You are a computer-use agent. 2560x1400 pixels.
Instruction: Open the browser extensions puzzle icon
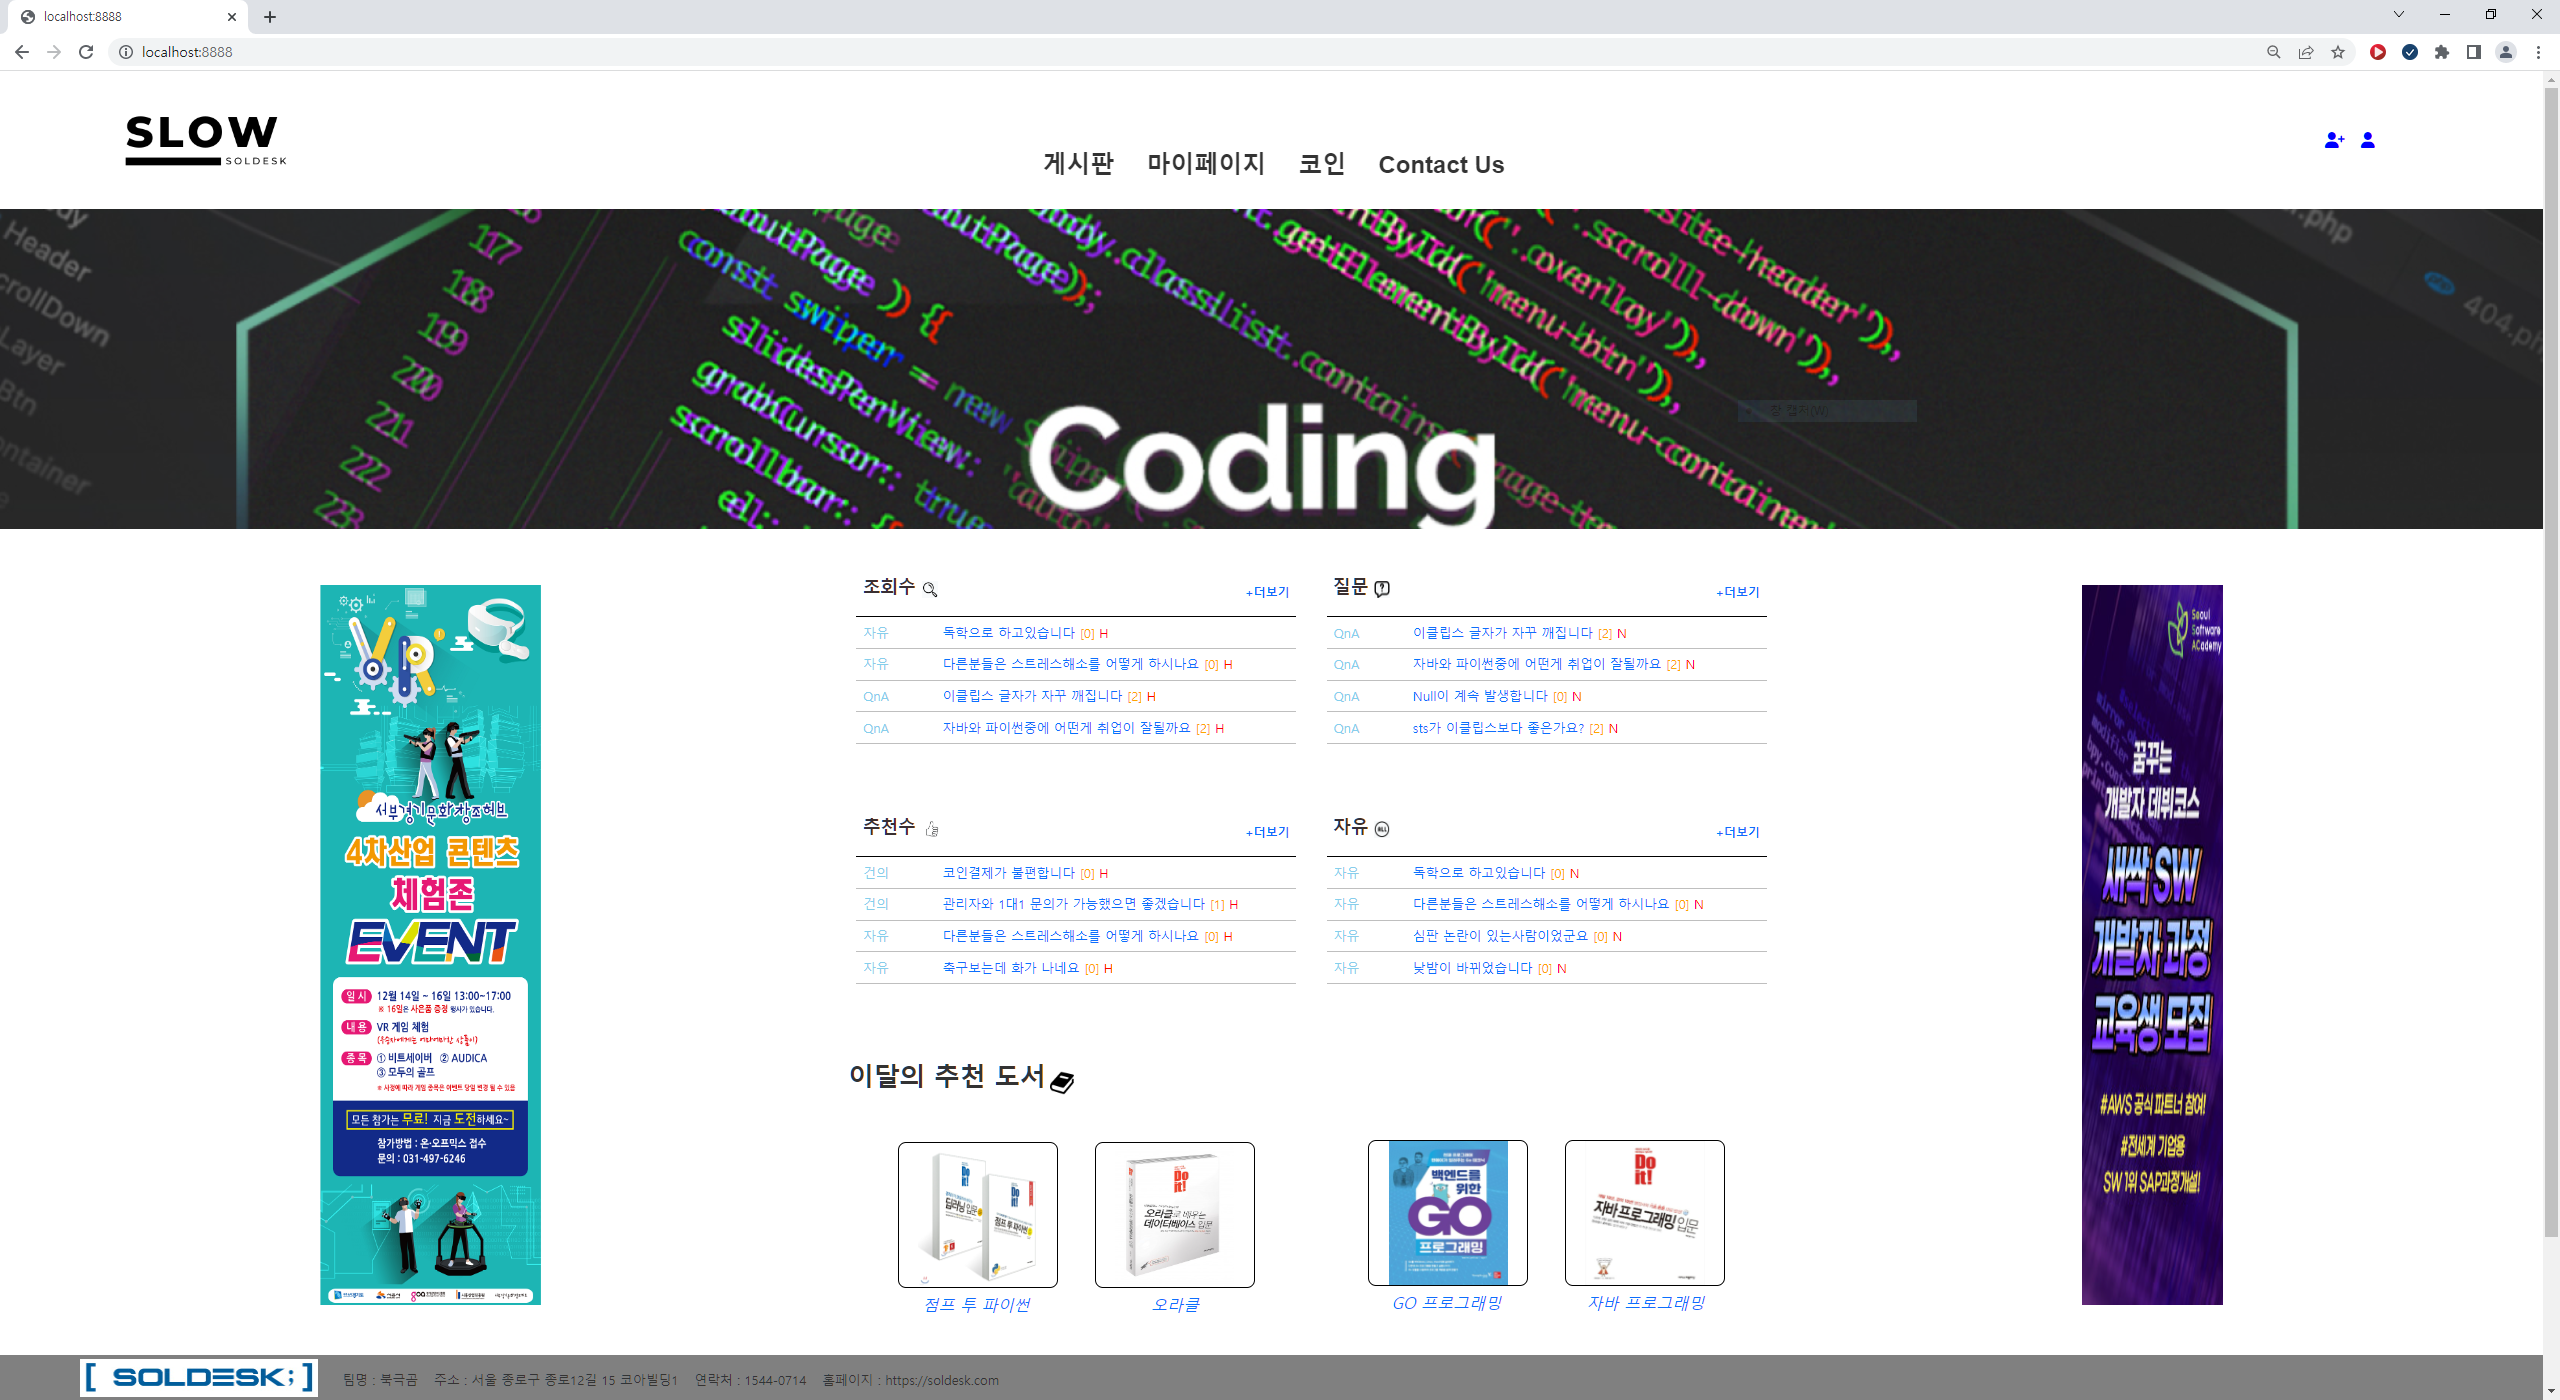[x=2442, y=52]
